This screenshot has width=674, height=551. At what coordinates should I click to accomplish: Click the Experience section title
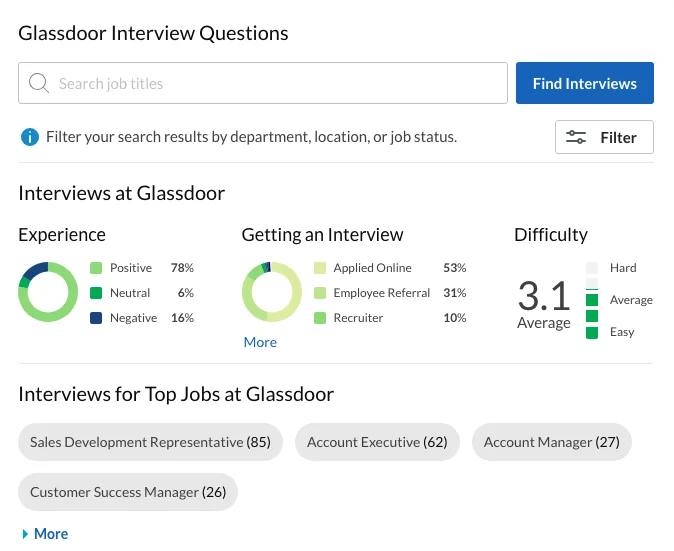(x=62, y=235)
